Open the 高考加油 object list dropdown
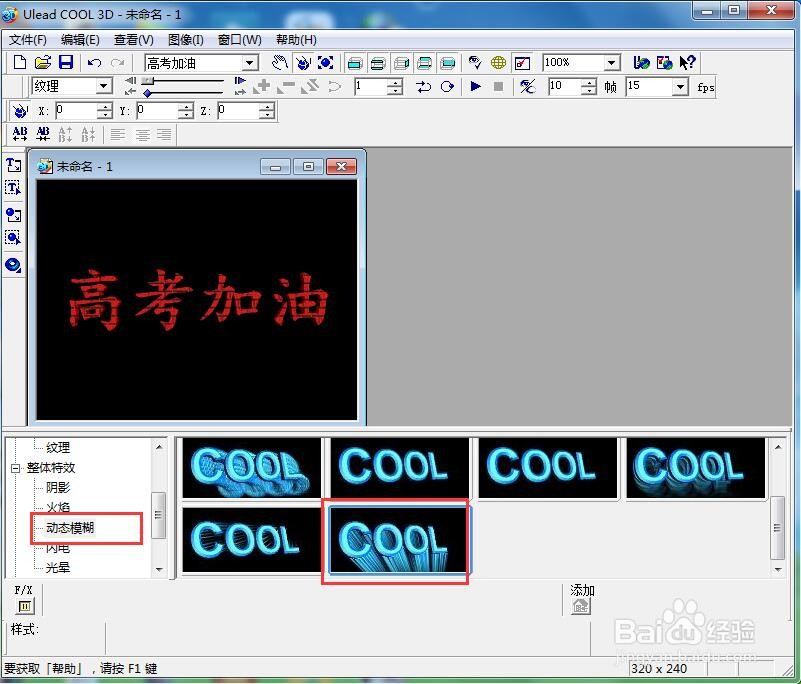The image size is (801, 684). click(x=249, y=63)
